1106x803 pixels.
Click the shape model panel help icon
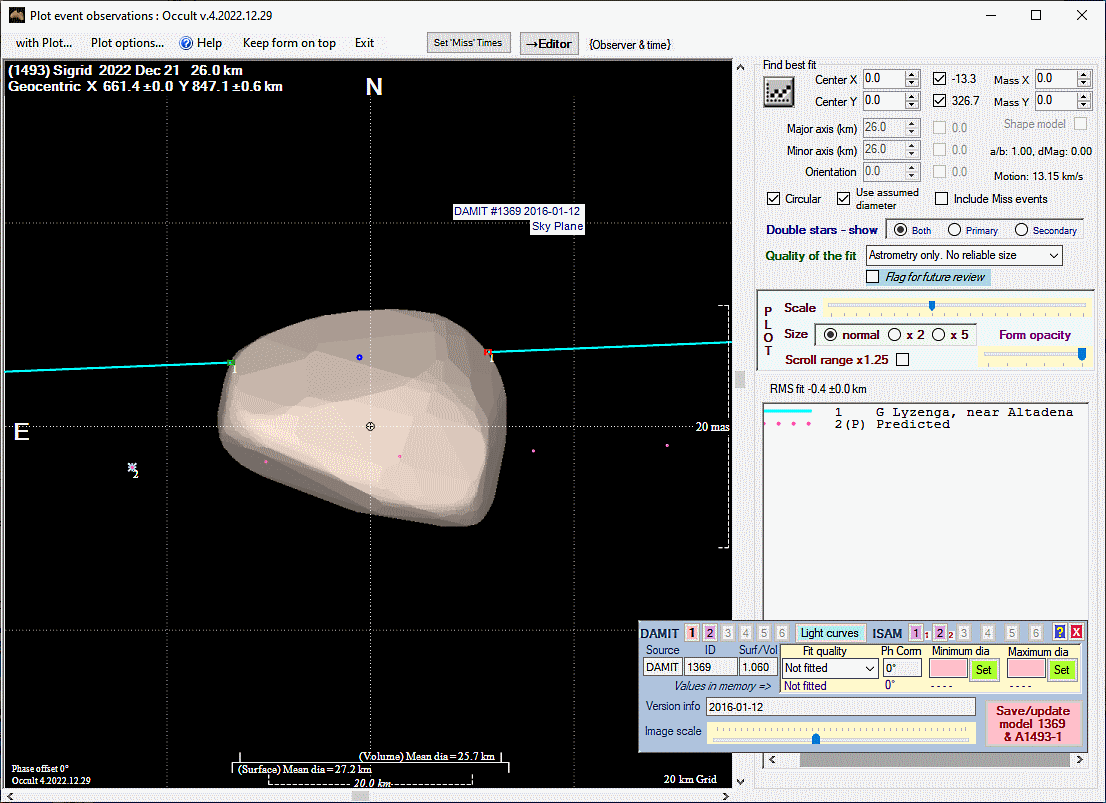pyautogui.click(x=1060, y=632)
